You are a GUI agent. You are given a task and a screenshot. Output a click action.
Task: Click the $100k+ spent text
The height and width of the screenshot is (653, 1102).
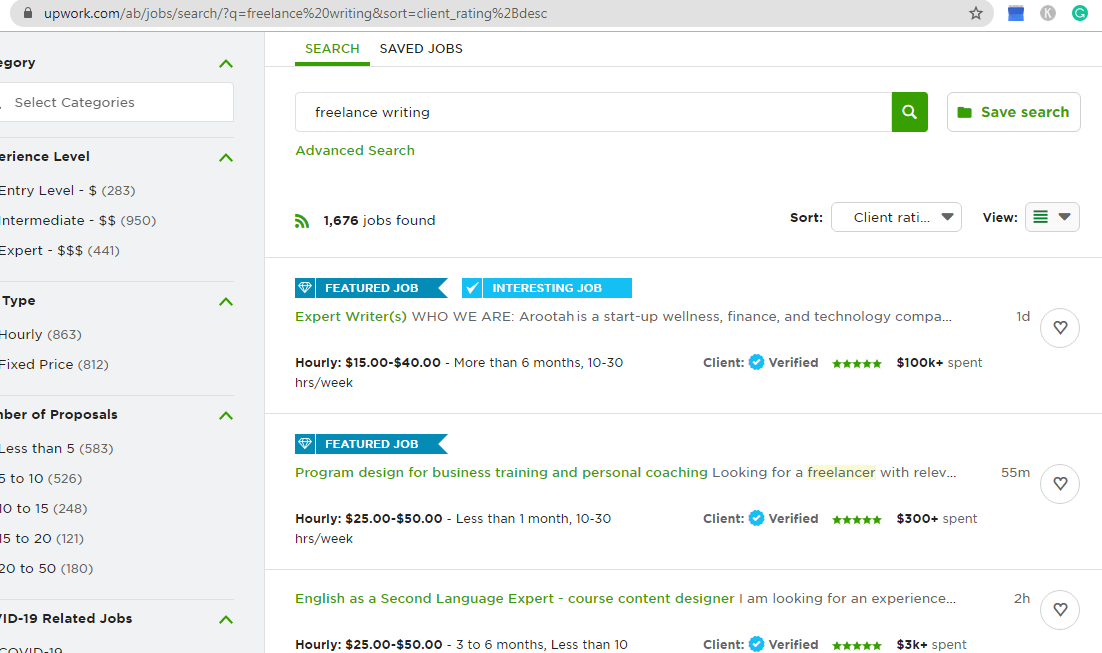(939, 363)
